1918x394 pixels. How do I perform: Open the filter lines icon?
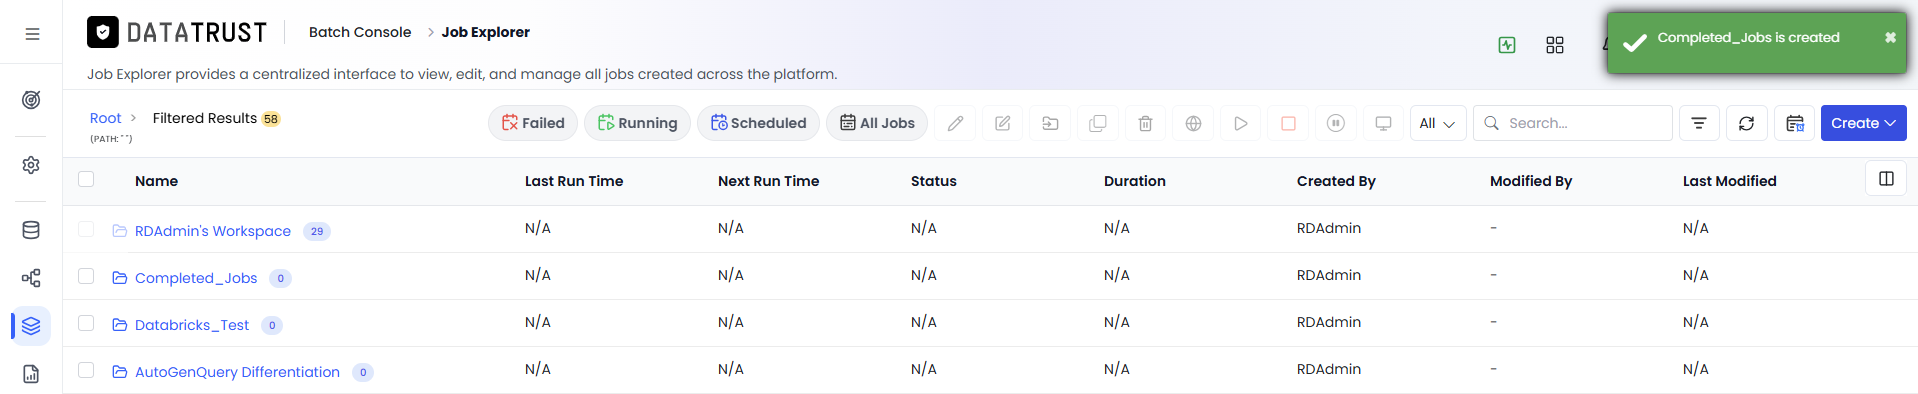[1699, 123]
